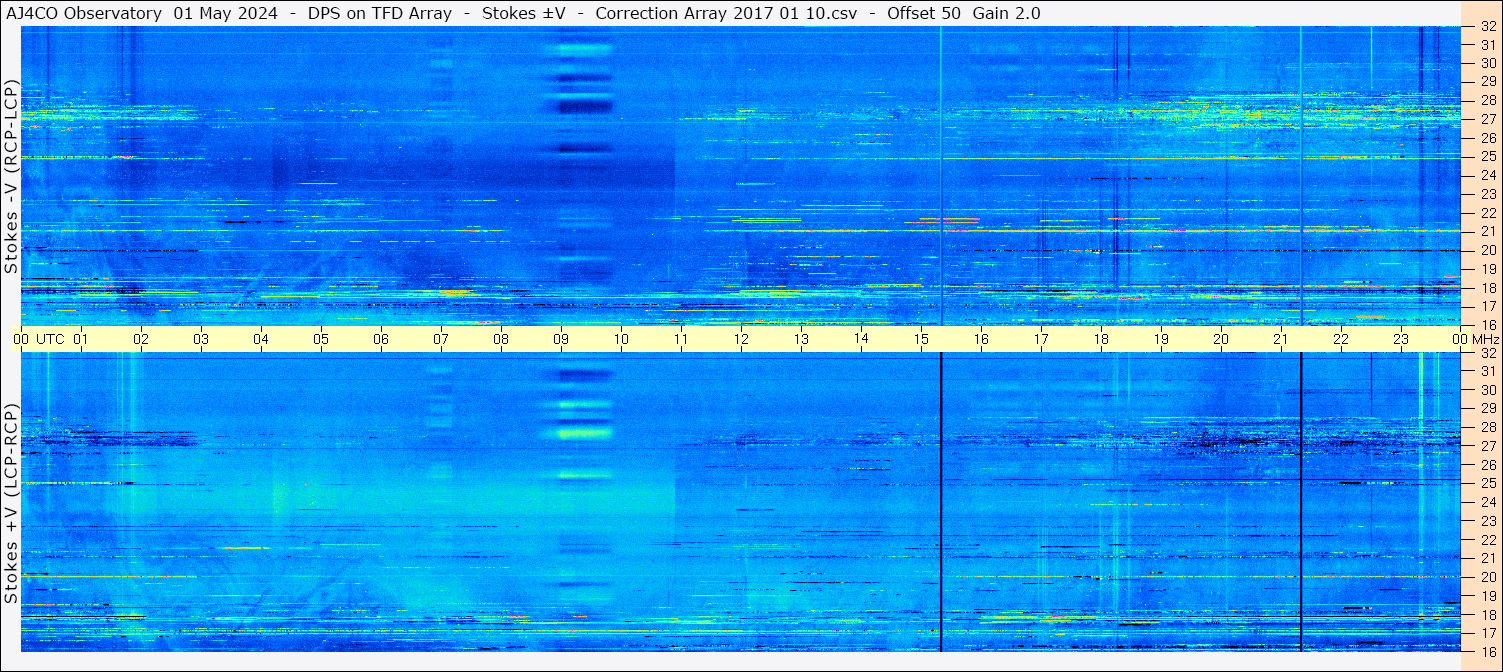Click the 16 MHz tick of Stokes -V panel
This screenshot has width=1503, height=672.
(1487, 325)
